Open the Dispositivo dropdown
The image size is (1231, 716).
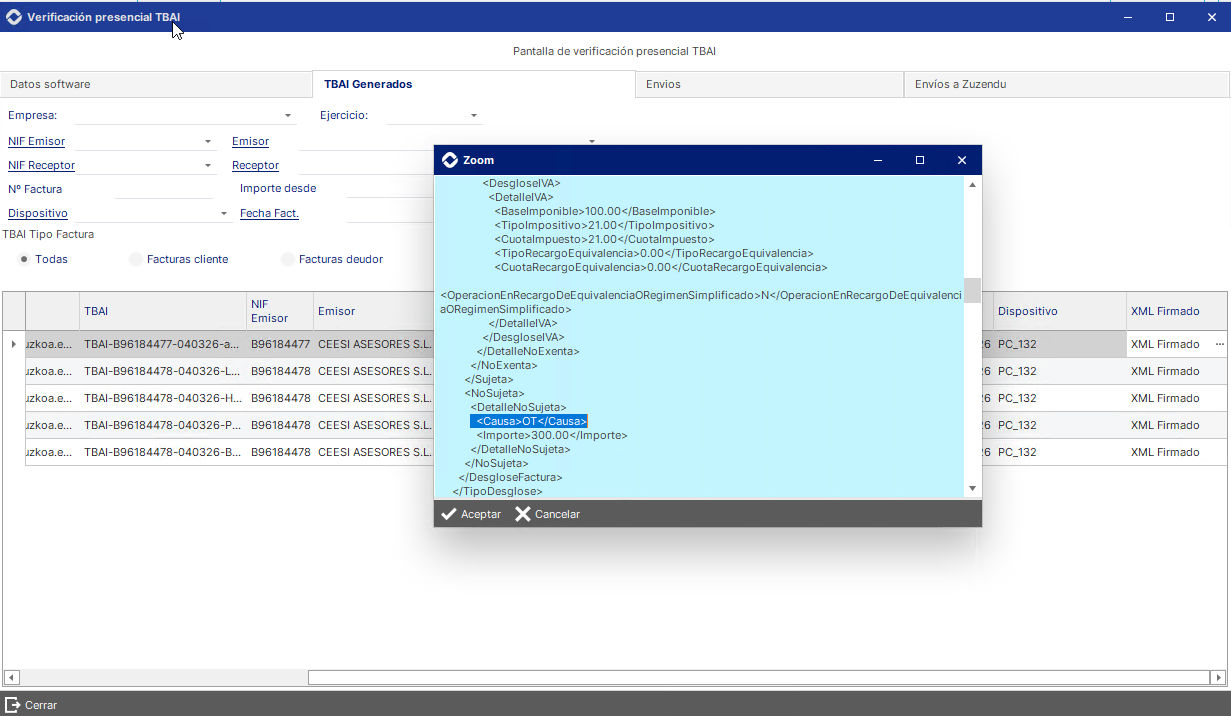(224, 214)
